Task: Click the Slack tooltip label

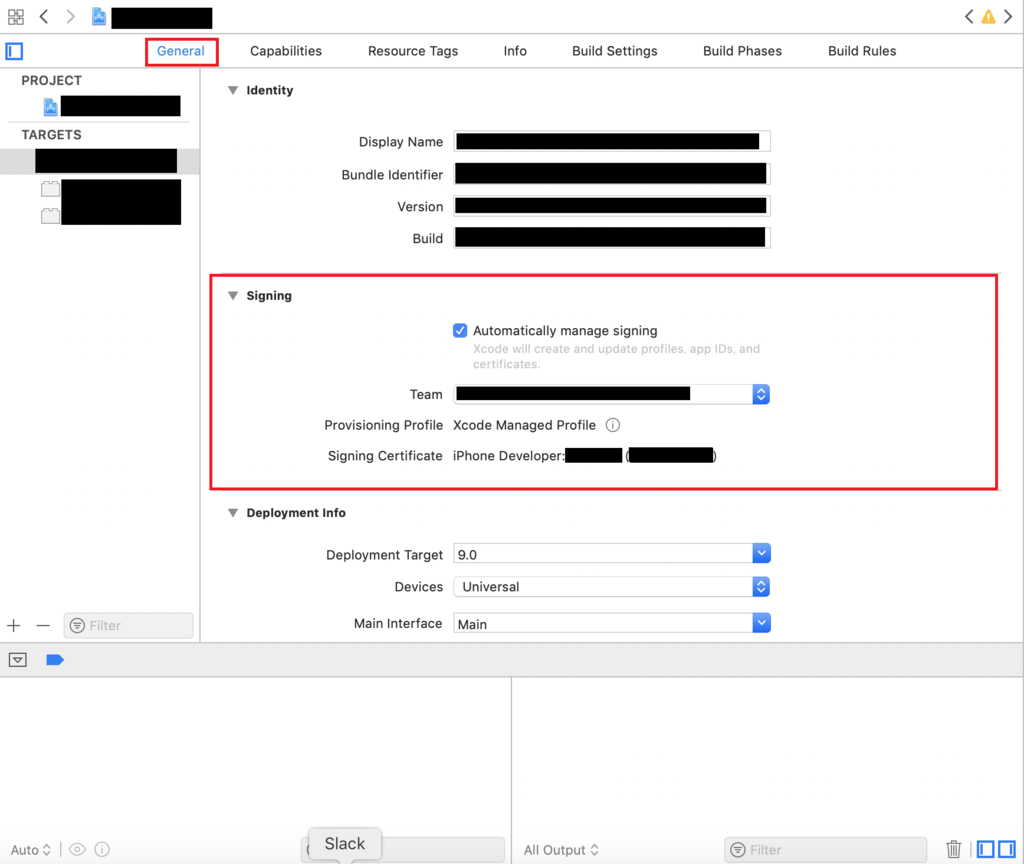Action: point(345,844)
